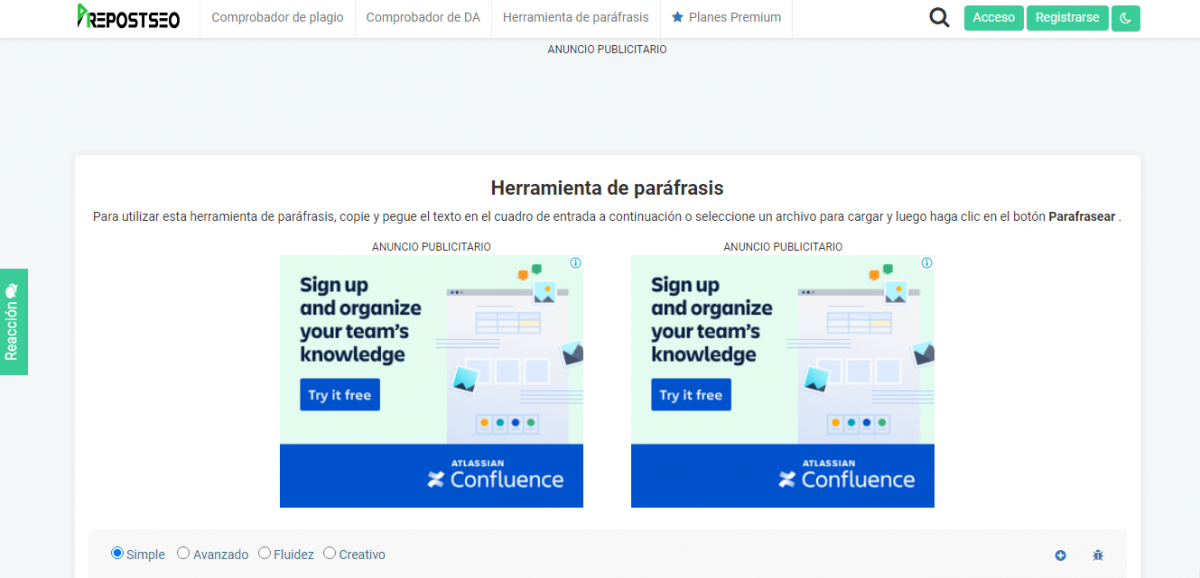This screenshot has width=1200, height=578.
Task: Click the right Confluence ad banner footer
Action: 782,476
